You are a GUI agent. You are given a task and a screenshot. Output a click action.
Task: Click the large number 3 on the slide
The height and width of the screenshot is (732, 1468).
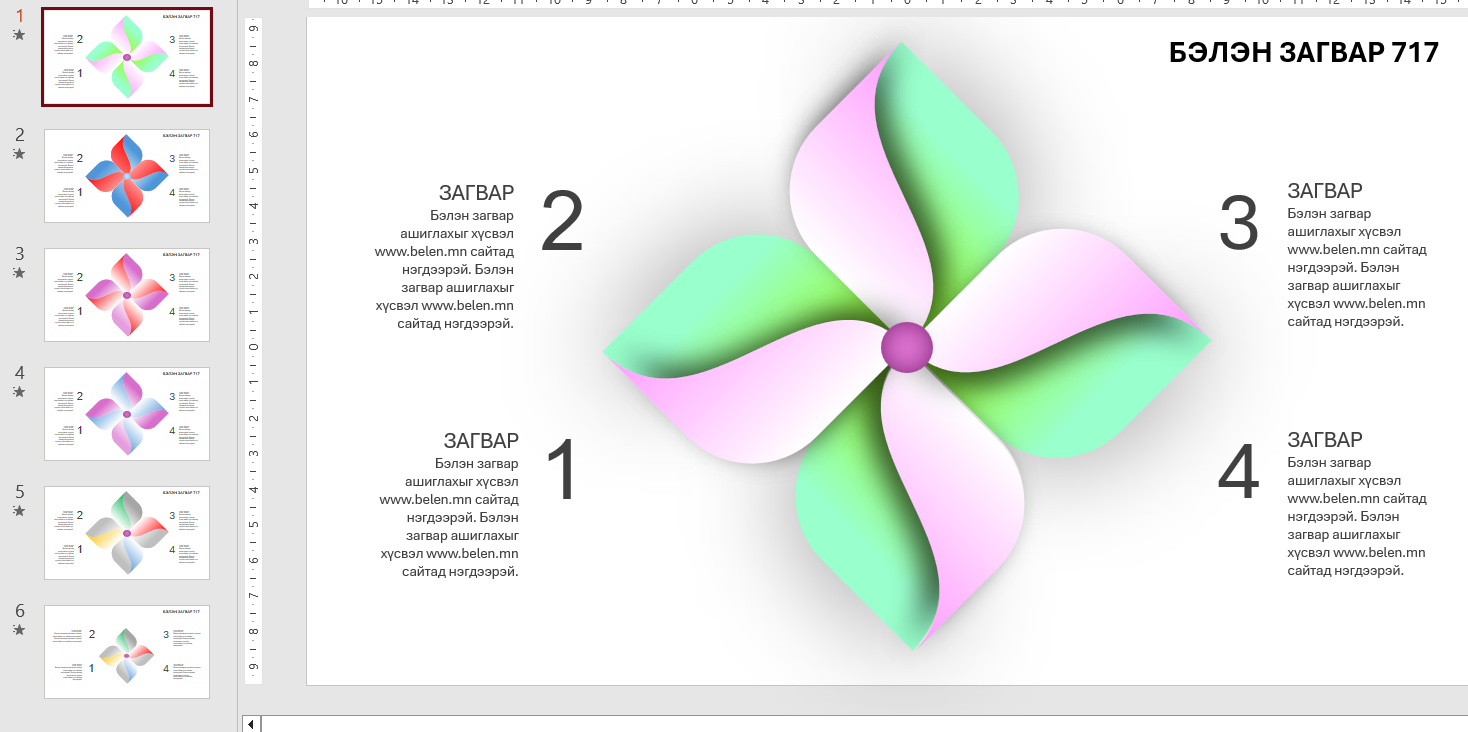1238,223
